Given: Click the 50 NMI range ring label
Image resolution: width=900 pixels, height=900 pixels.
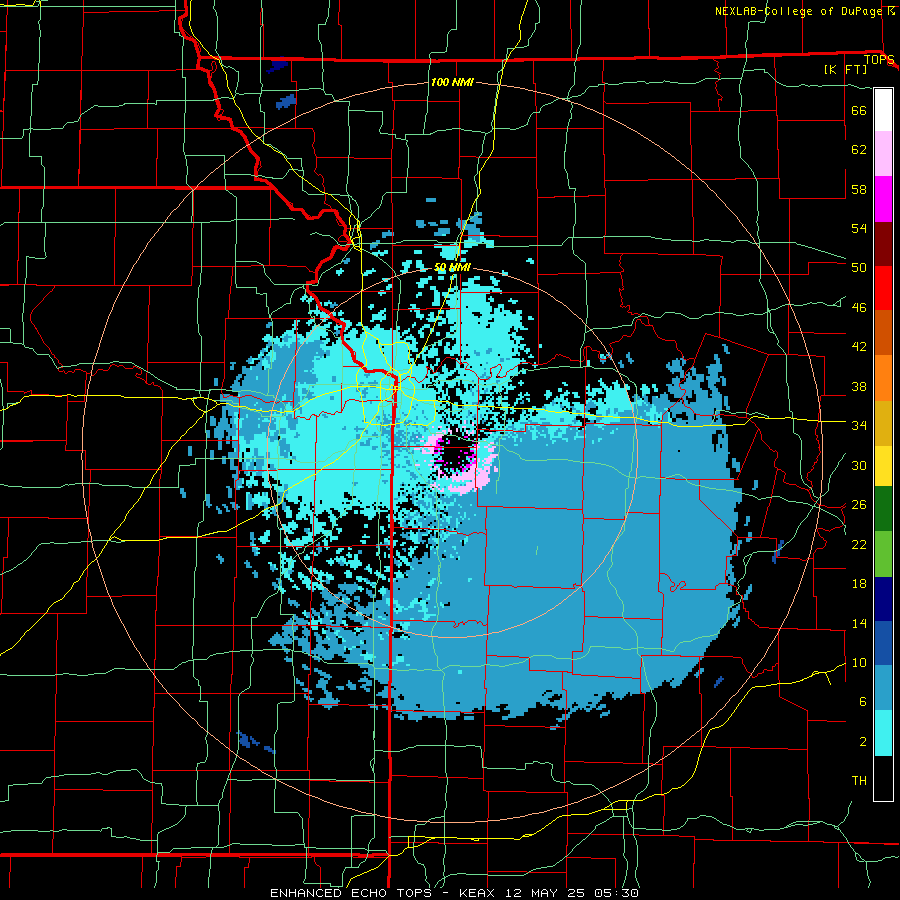Looking at the screenshot, I should tap(452, 267).
